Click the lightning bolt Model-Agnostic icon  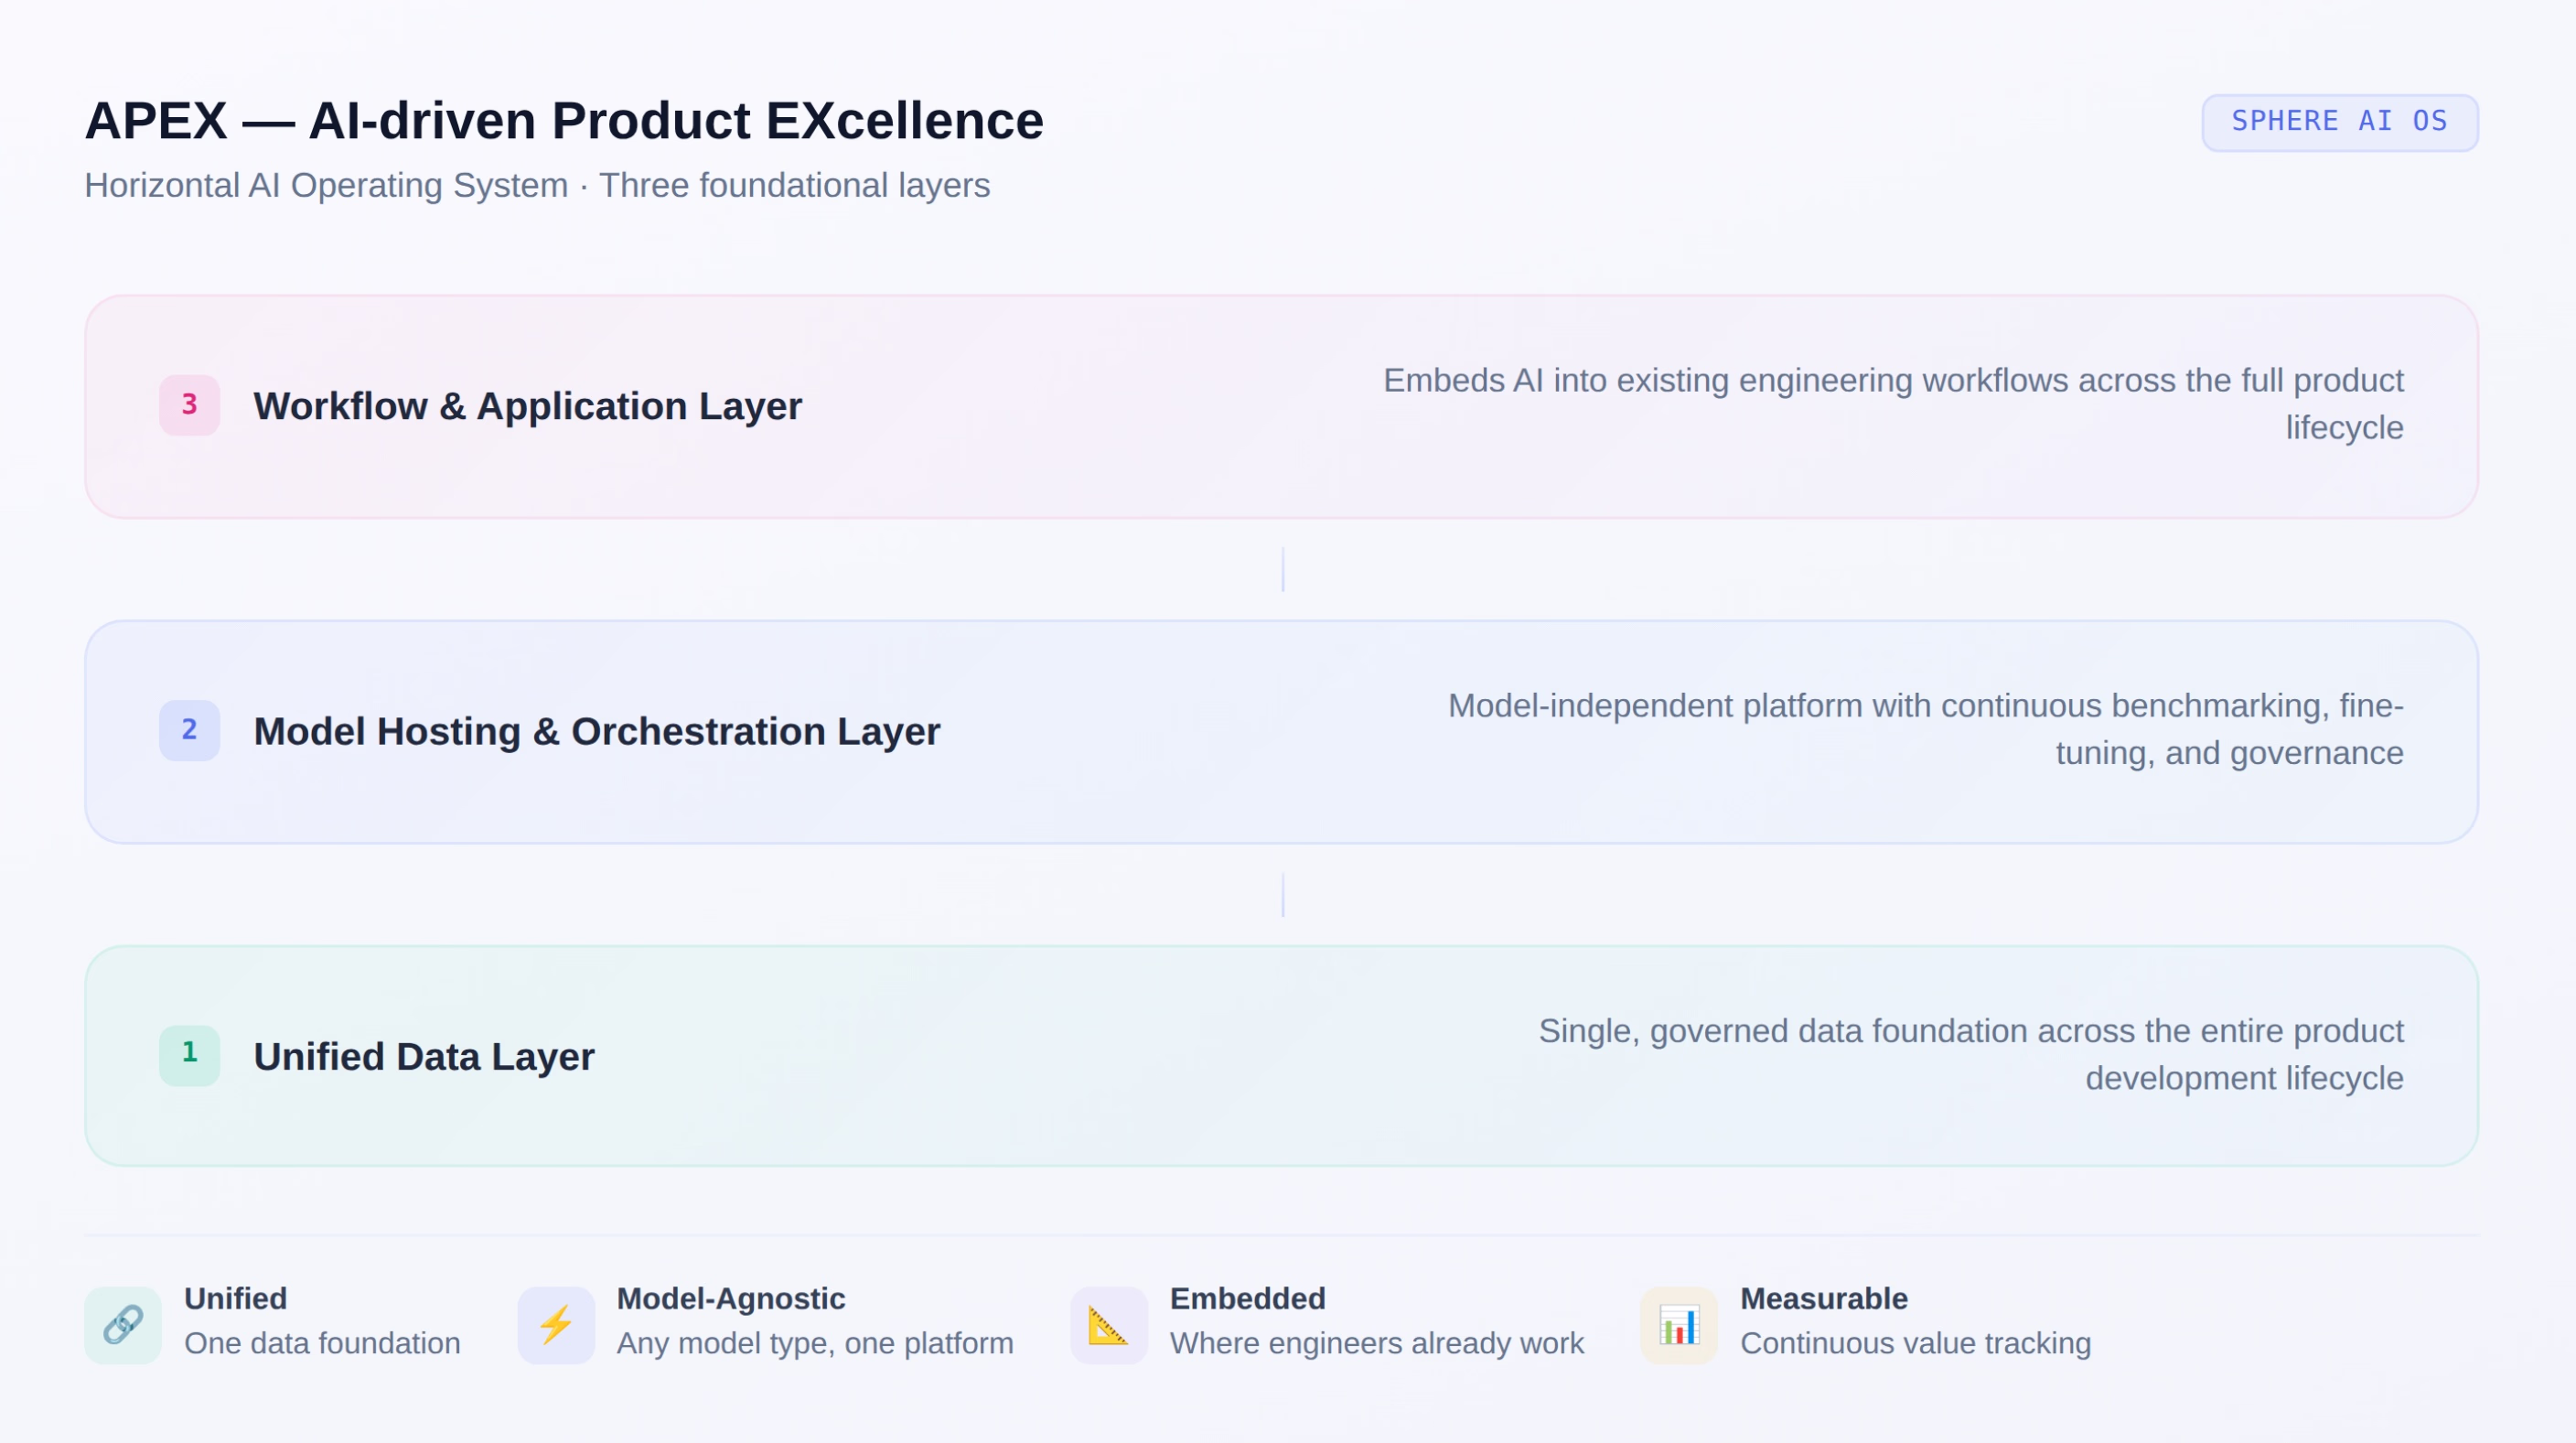(556, 1325)
